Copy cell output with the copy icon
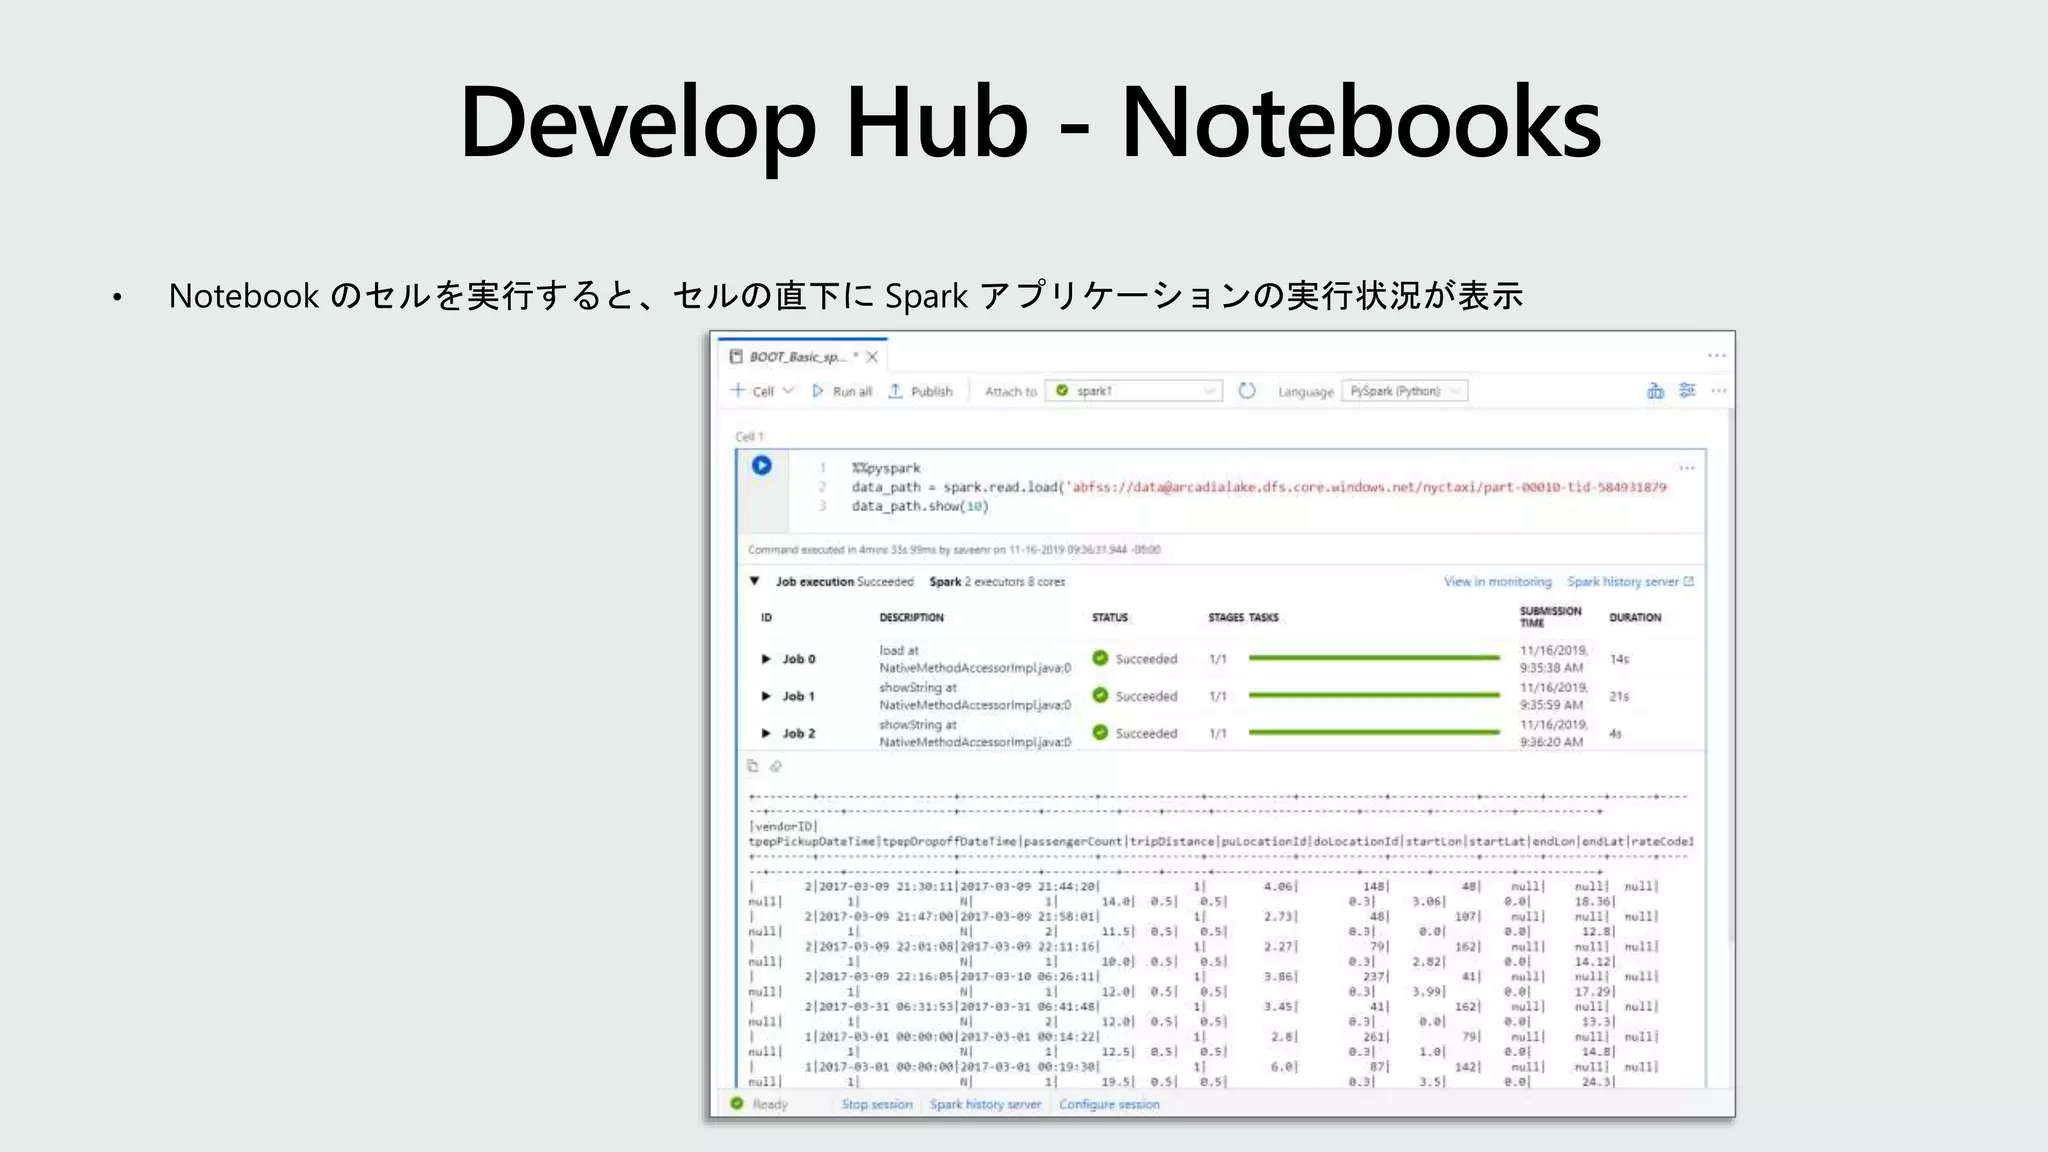Viewport: 2048px width, 1152px height. click(x=753, y=766)
